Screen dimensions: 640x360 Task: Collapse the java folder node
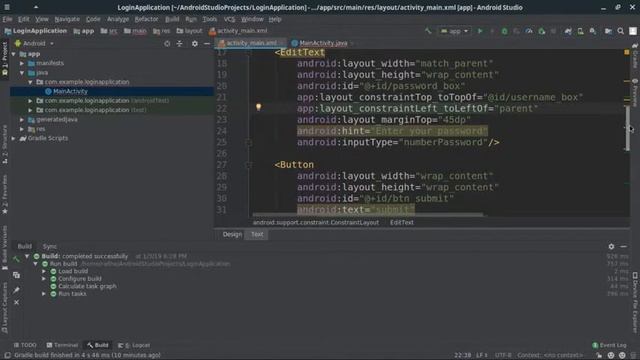(x=22, y=73)
